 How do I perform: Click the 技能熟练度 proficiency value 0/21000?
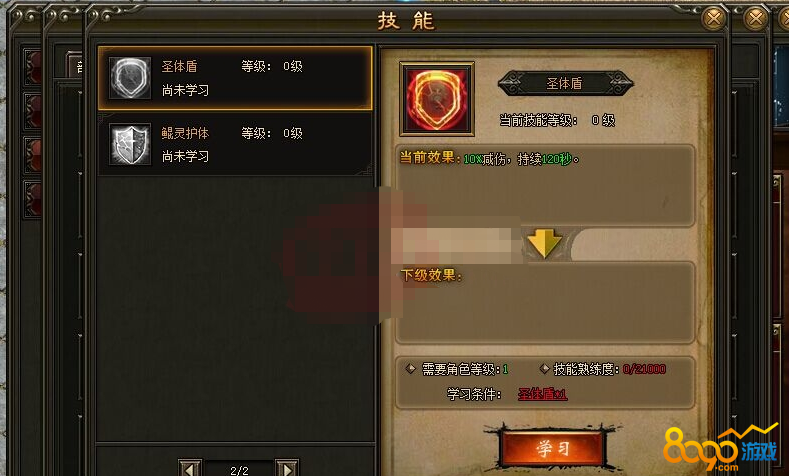tap(644, 369)
